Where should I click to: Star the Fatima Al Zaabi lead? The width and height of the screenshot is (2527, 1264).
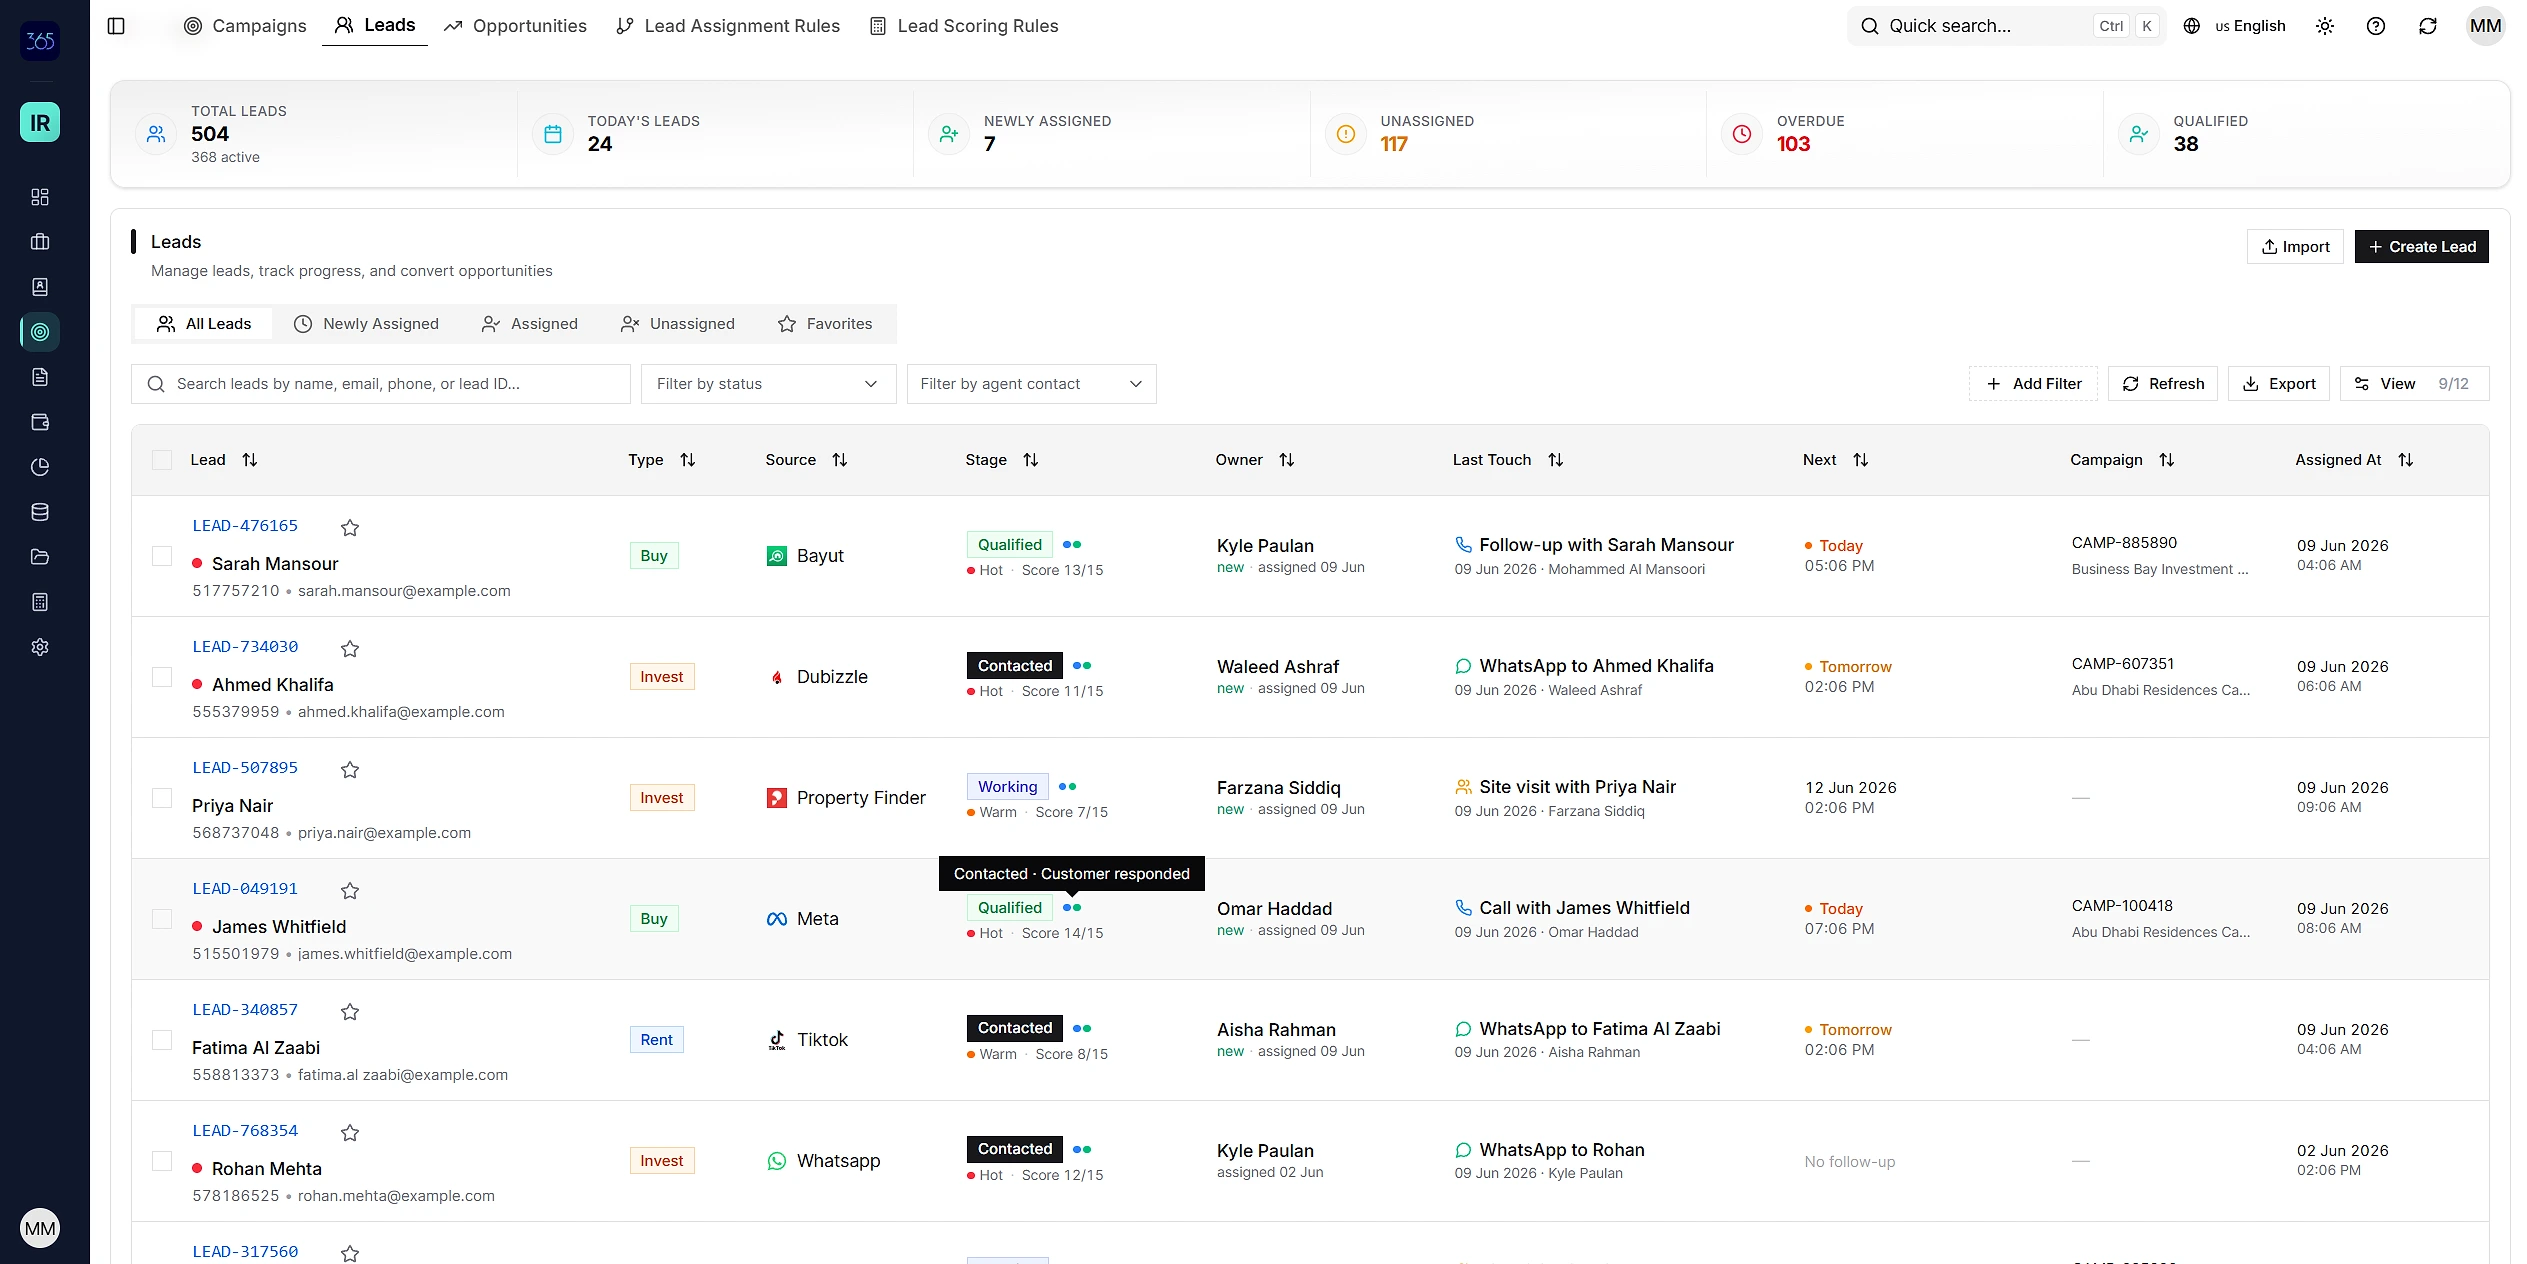coord(350,1012)
